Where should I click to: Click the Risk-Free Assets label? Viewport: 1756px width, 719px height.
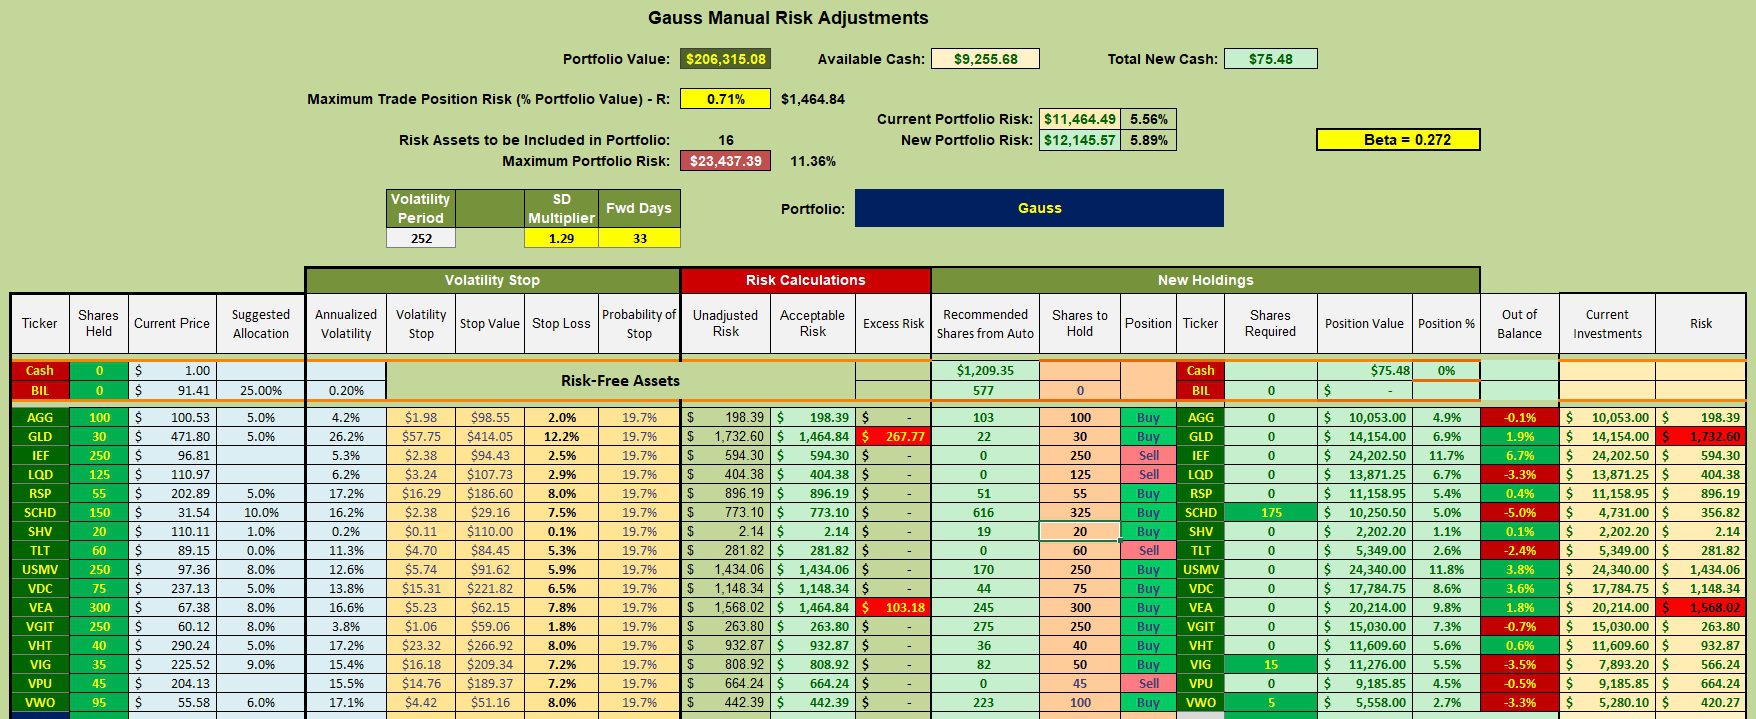(620, 380)
